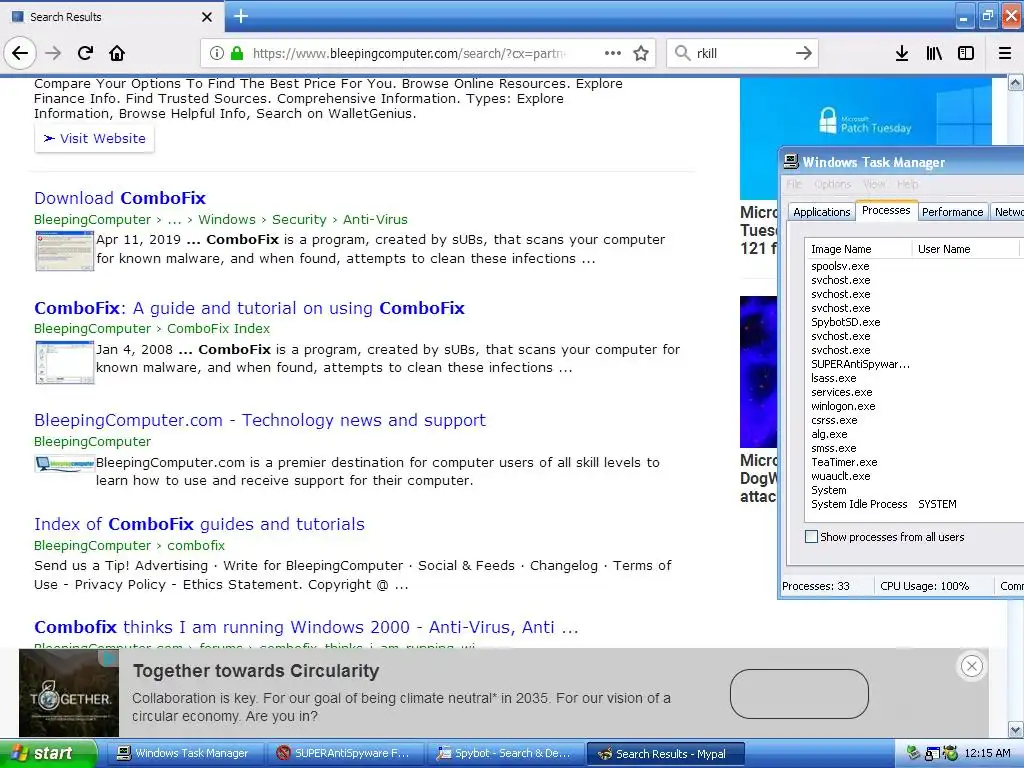Select lsass.exe process
The width and height of the screenshot is (1024, 768).
[x=833, y=378]
